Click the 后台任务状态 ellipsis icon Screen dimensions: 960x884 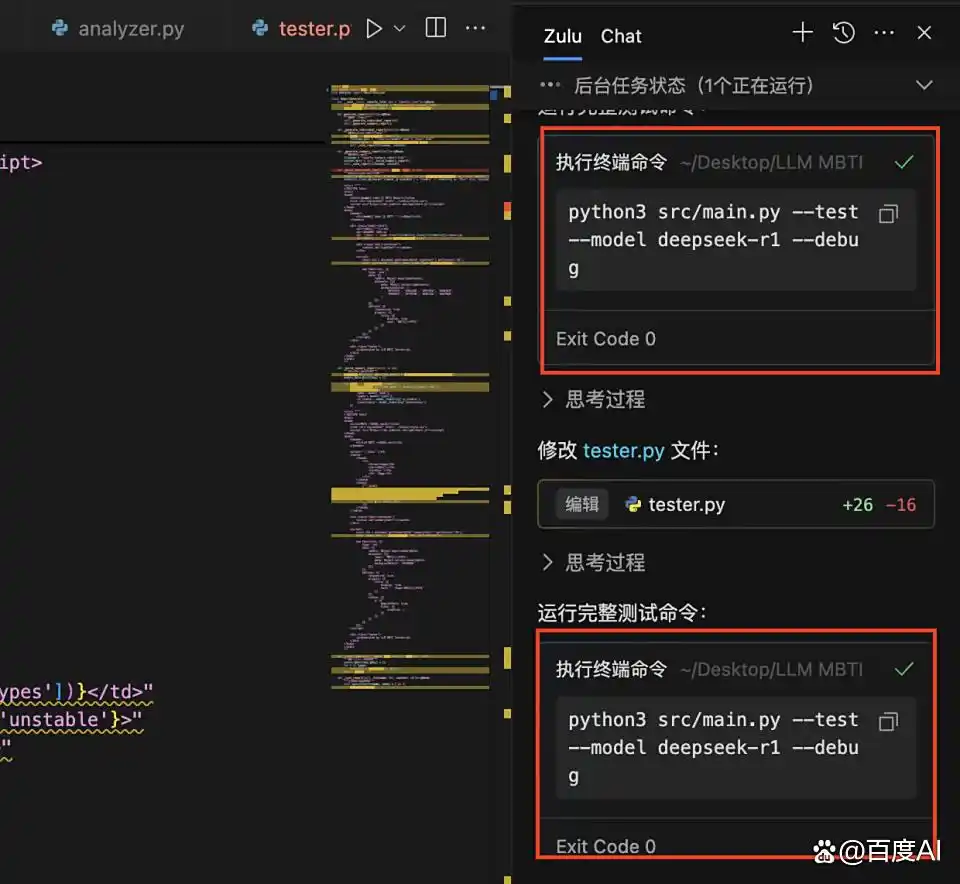550,85
